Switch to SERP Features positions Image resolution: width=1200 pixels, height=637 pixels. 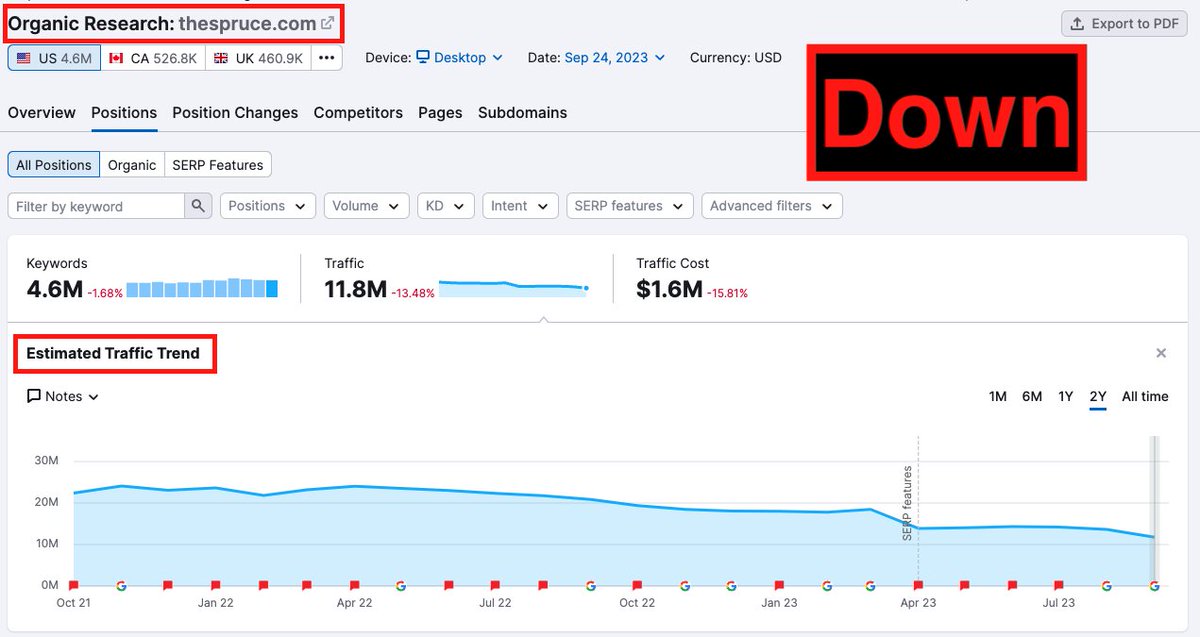(218, 165)
